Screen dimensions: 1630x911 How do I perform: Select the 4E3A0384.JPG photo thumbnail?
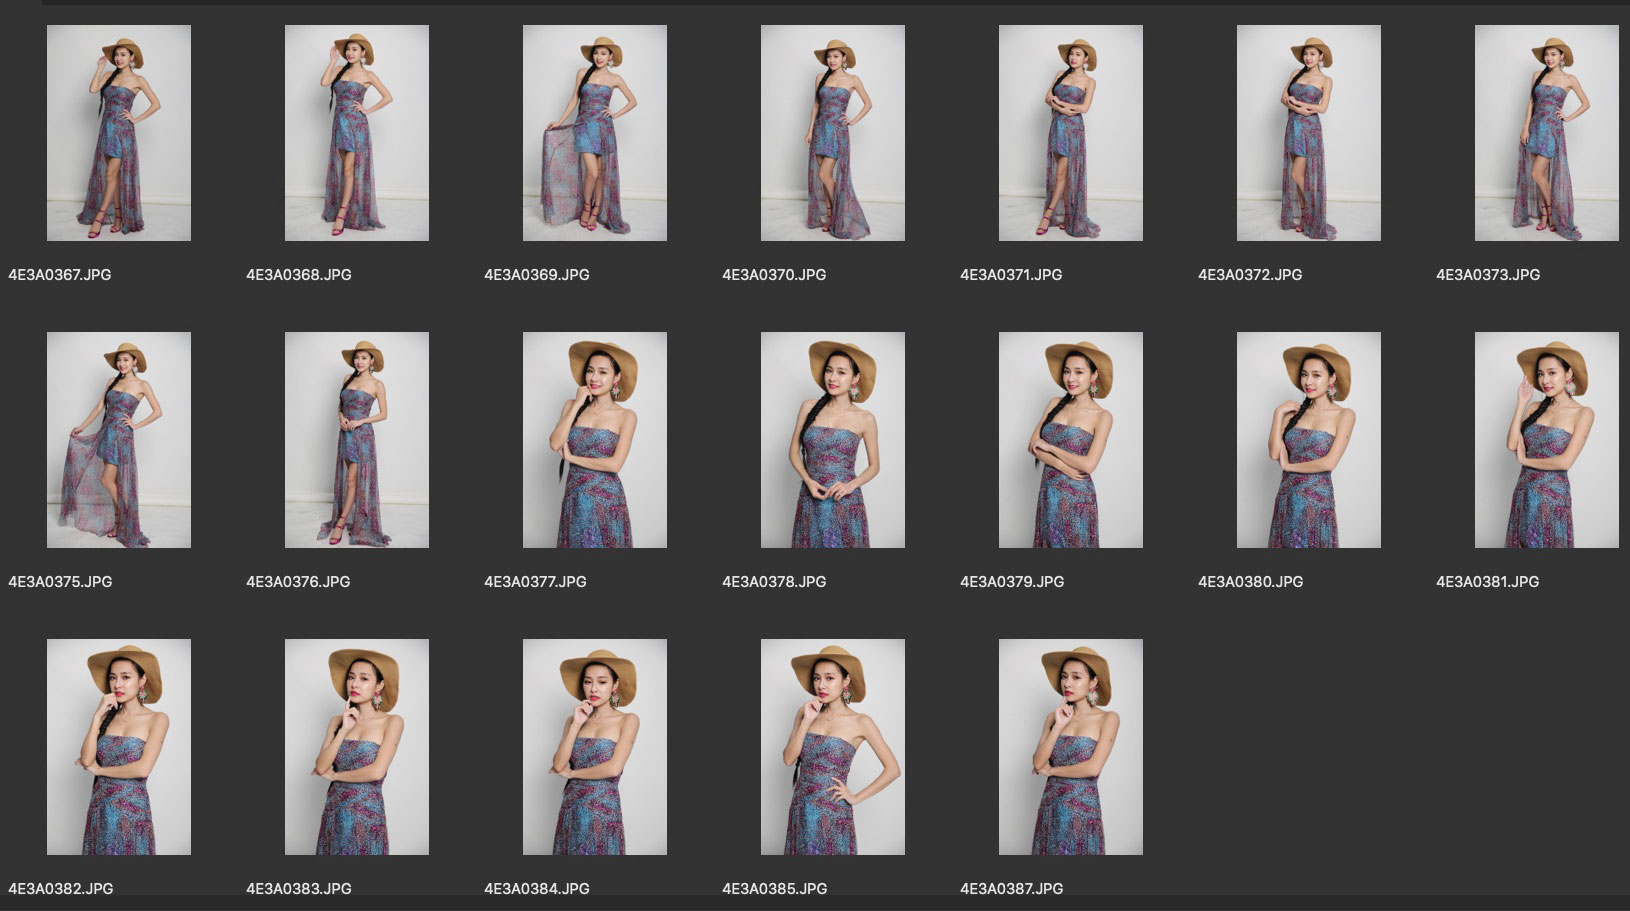(595, 747)
